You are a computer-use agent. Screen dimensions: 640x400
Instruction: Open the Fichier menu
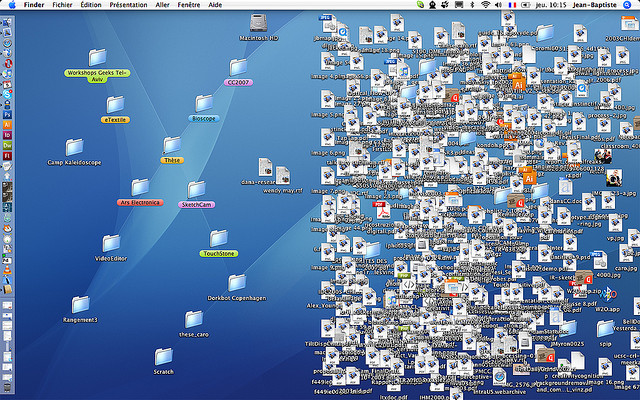click(62, 5)
